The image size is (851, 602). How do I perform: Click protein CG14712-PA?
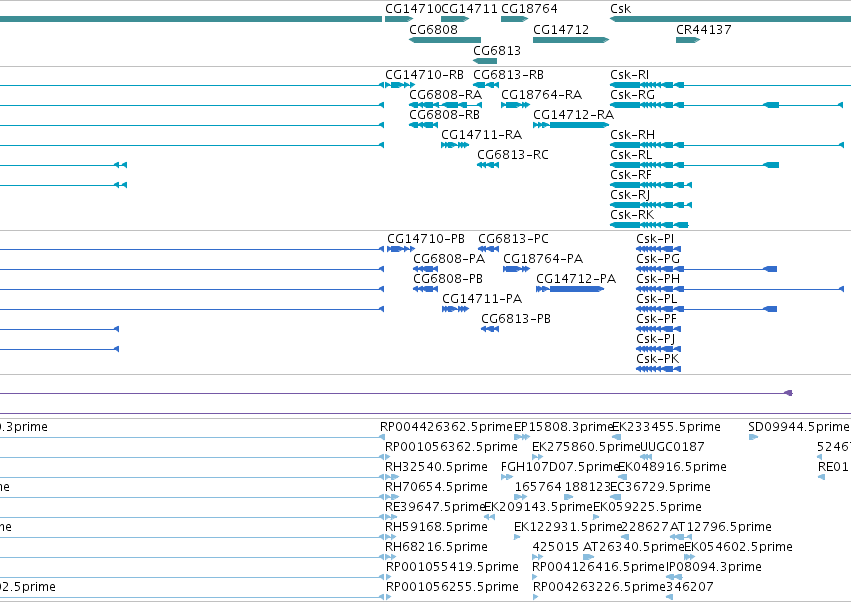coord(576,279)
